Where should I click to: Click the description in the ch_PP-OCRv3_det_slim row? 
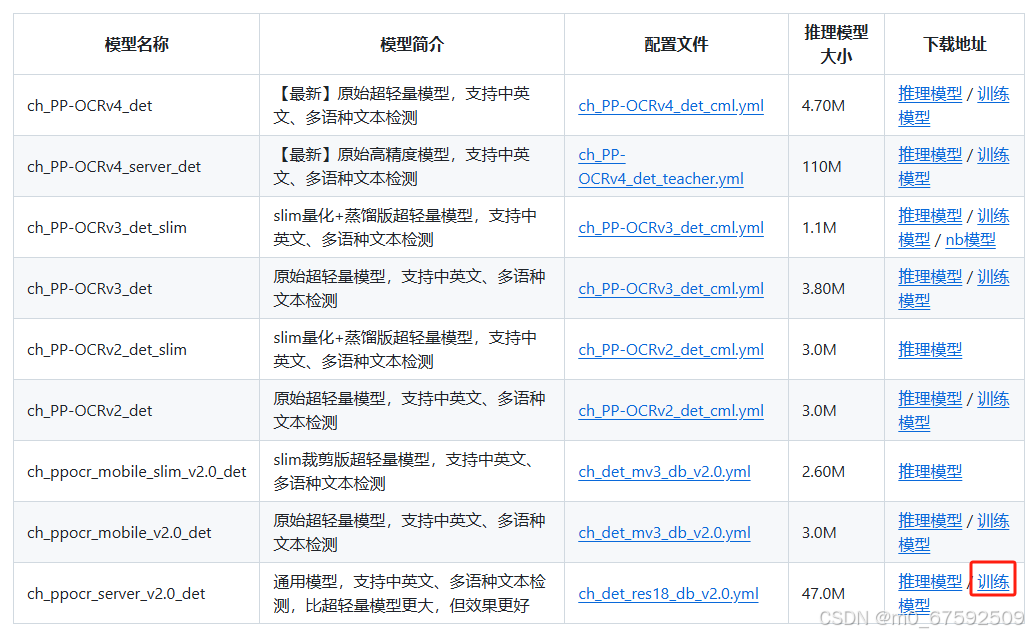405,228
